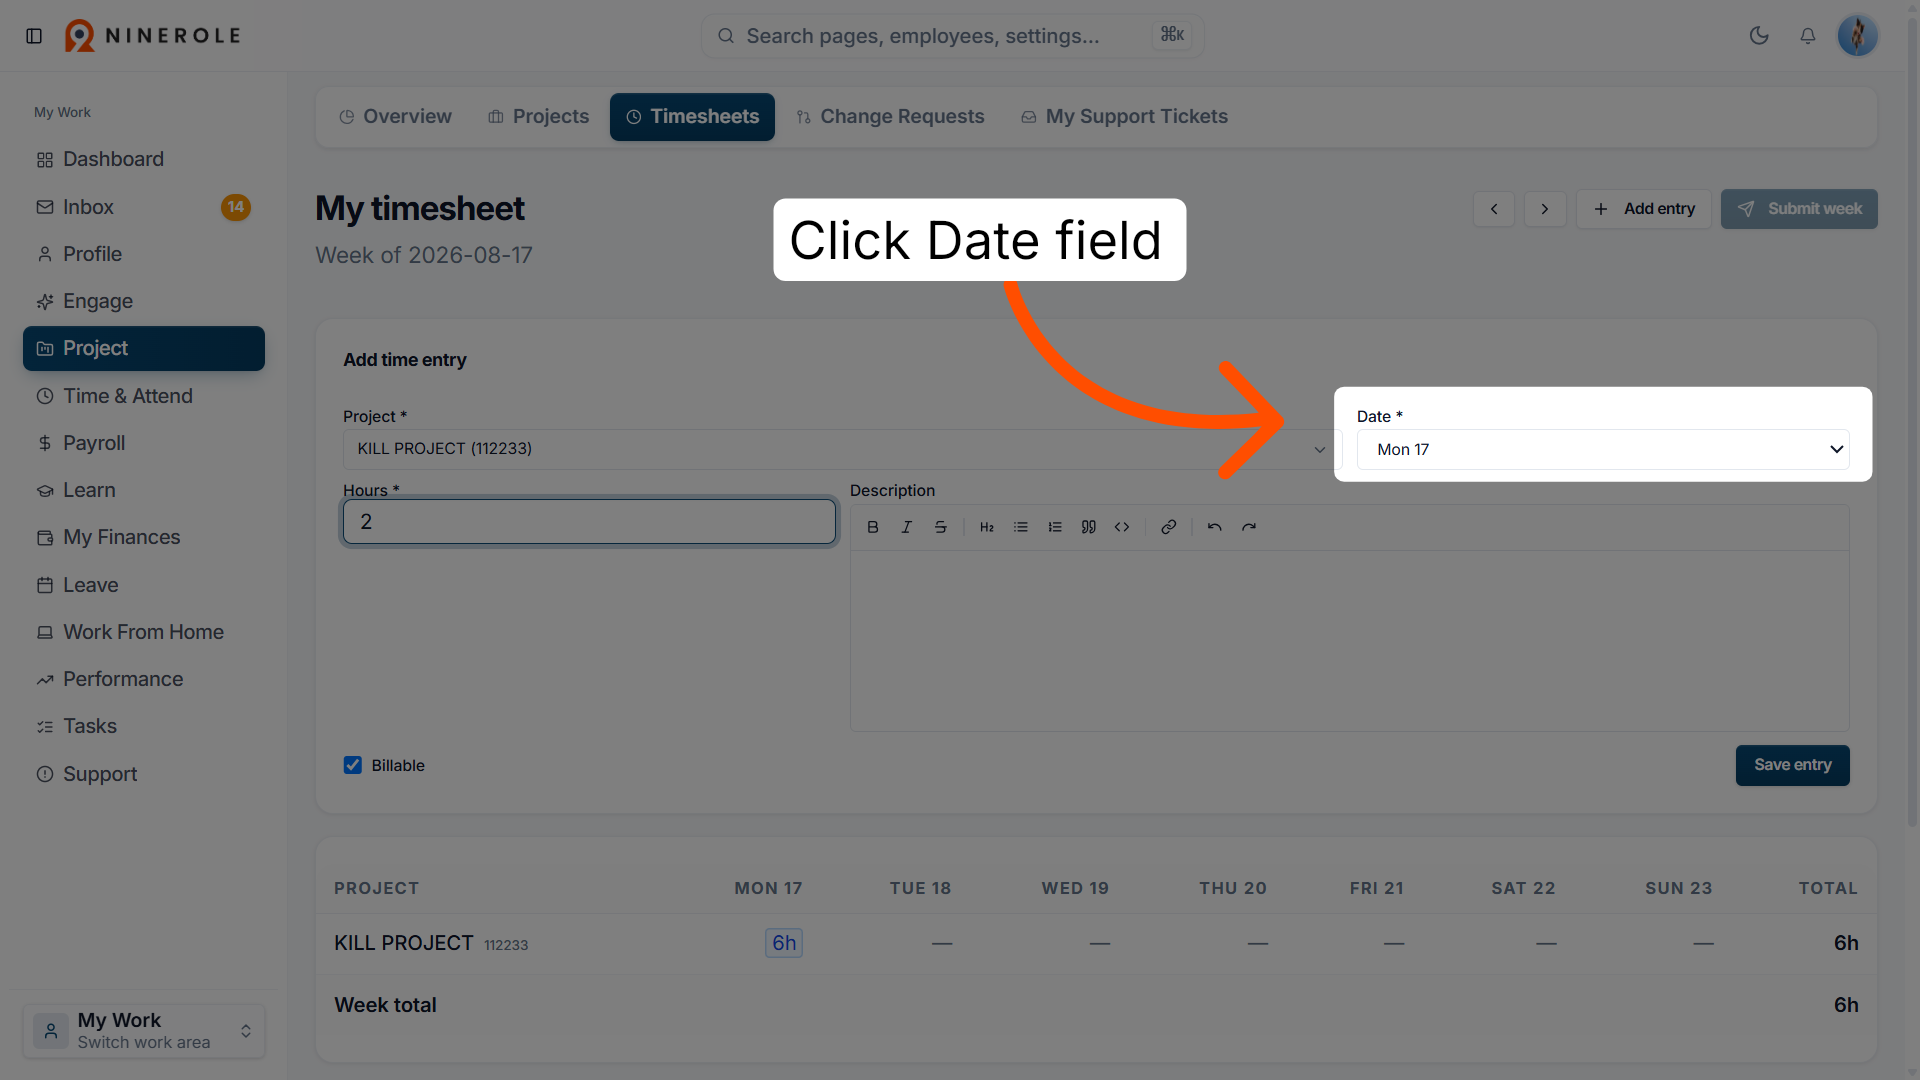
Task: Click Save entry button
Action: [x=1792, y=765]
